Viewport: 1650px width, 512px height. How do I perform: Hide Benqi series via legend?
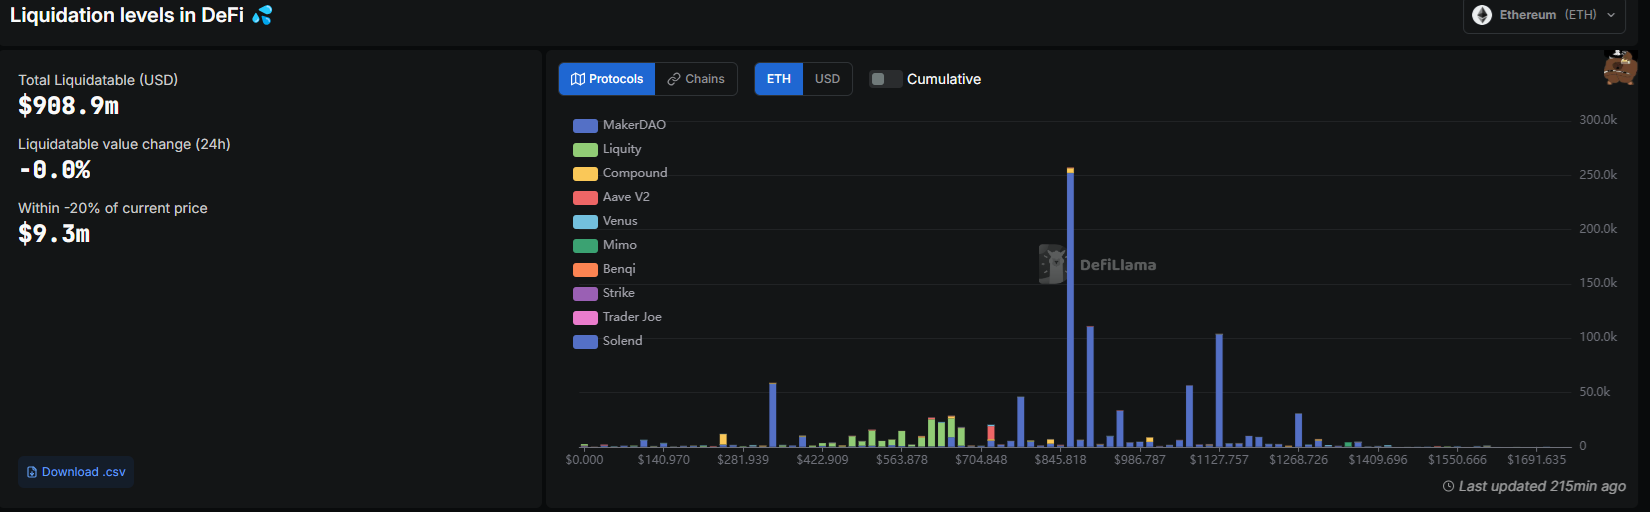[x=604, y=269]
